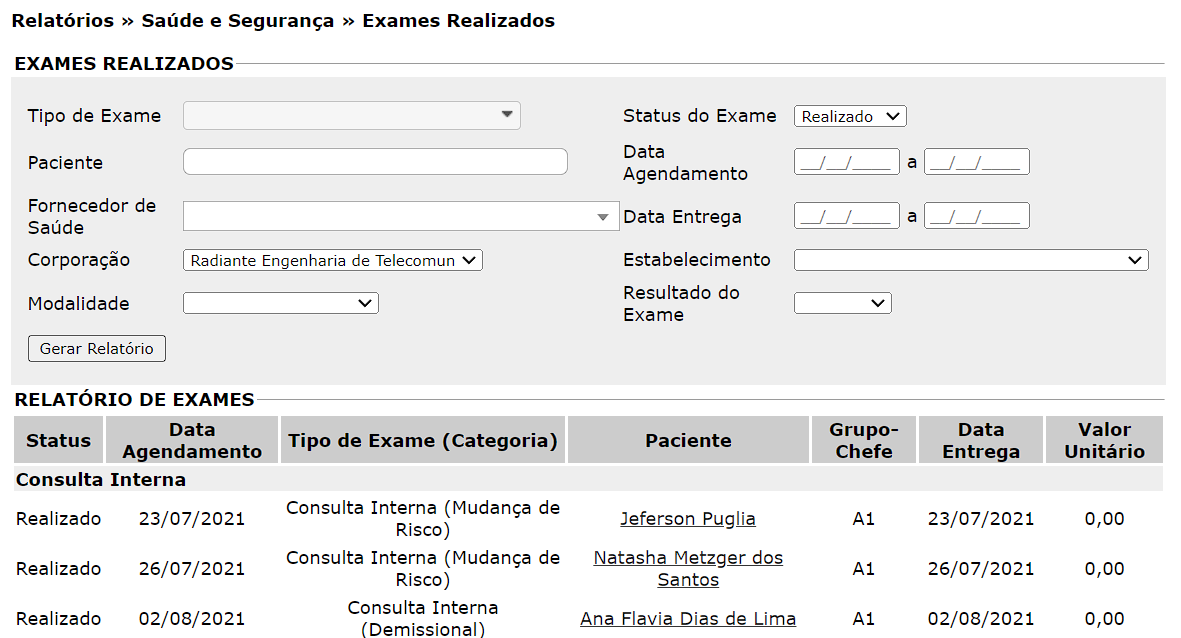Image resolution: width=1181 pixels, height=638 pixels.
Task: Open the Modalidade dropdown
Action: pyautogui.click(x=280, y=303)
